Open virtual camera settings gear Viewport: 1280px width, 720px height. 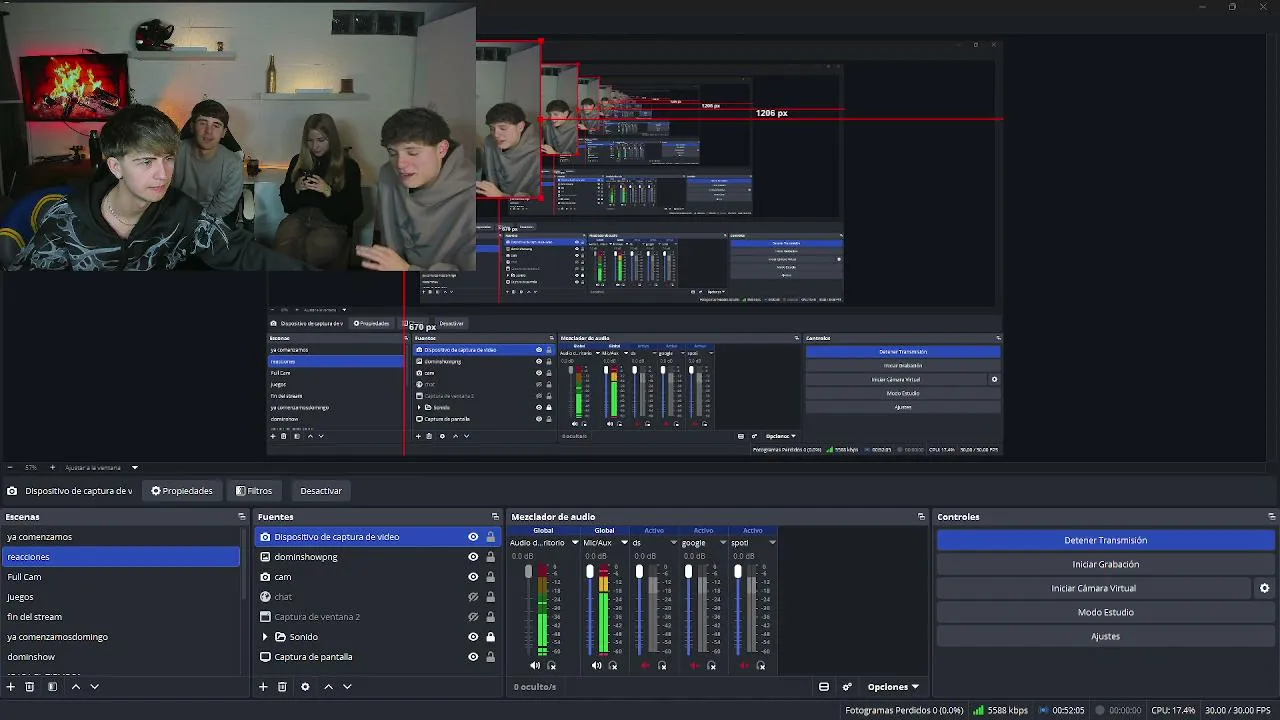tap(1264, 588)
